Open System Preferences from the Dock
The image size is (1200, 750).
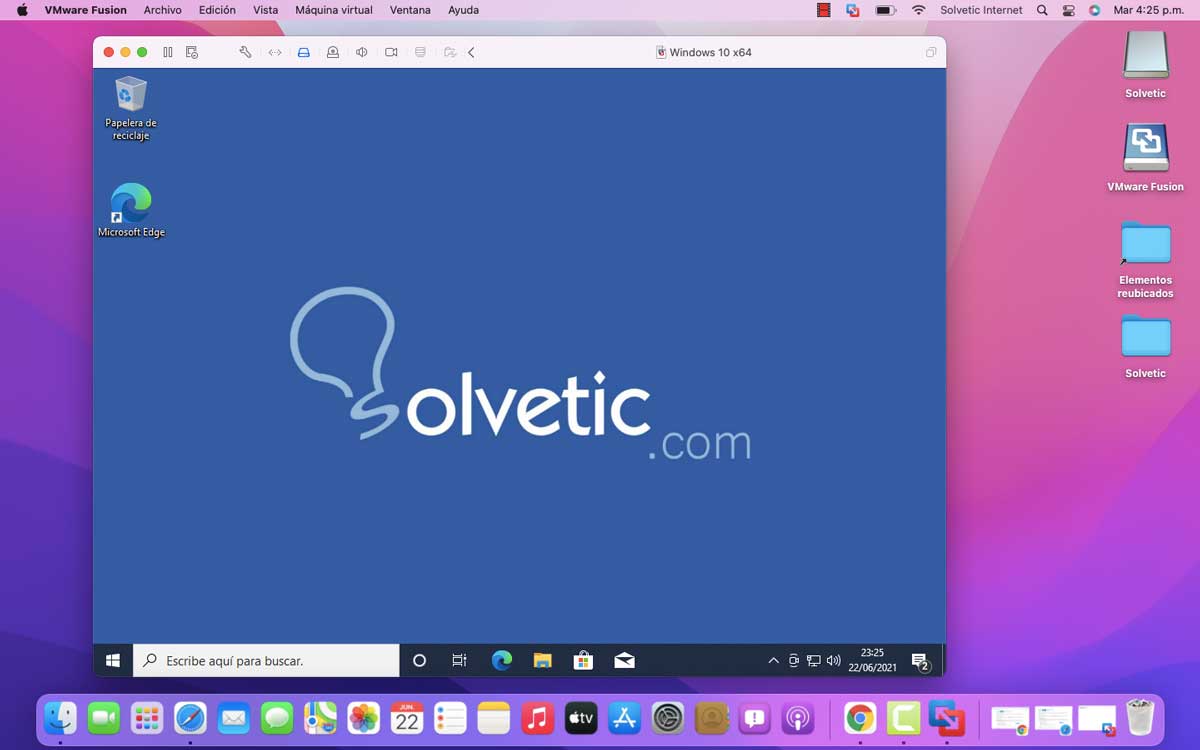(668, 717)
